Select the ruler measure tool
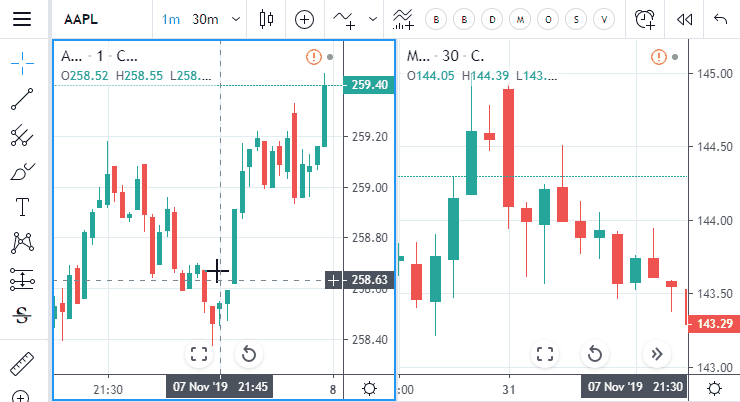Image resolution: width=740 pixels, height=402 pixels. 22,364
